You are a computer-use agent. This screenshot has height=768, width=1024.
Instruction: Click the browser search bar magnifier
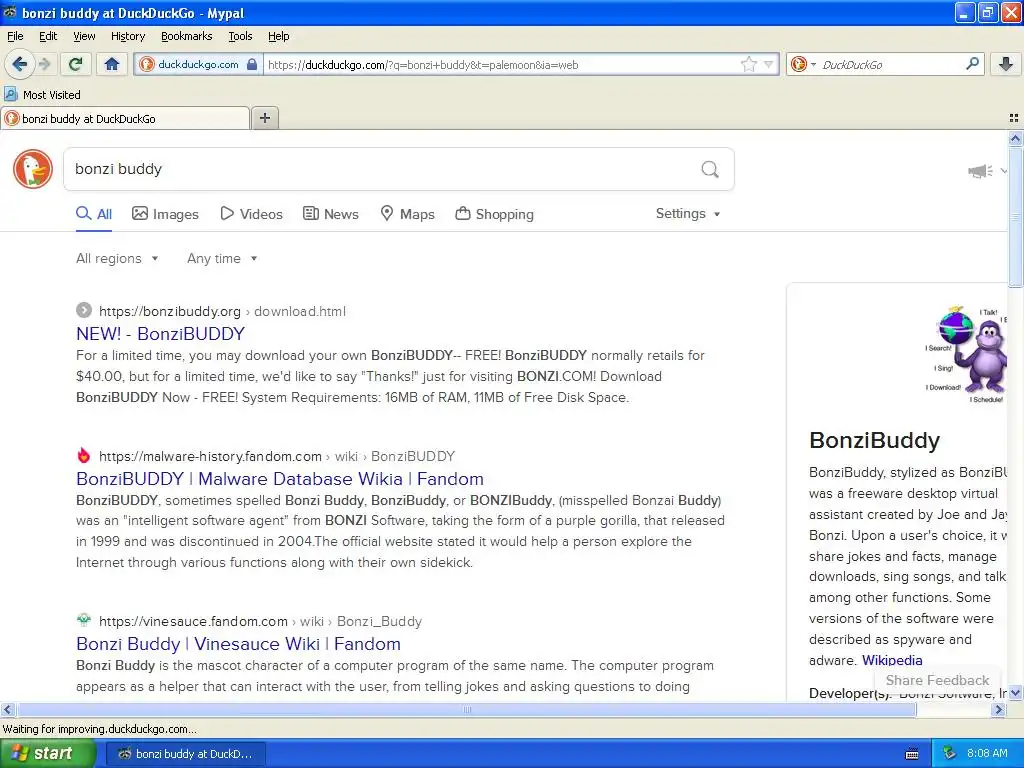pyautogui.click(x=972, y=64)
